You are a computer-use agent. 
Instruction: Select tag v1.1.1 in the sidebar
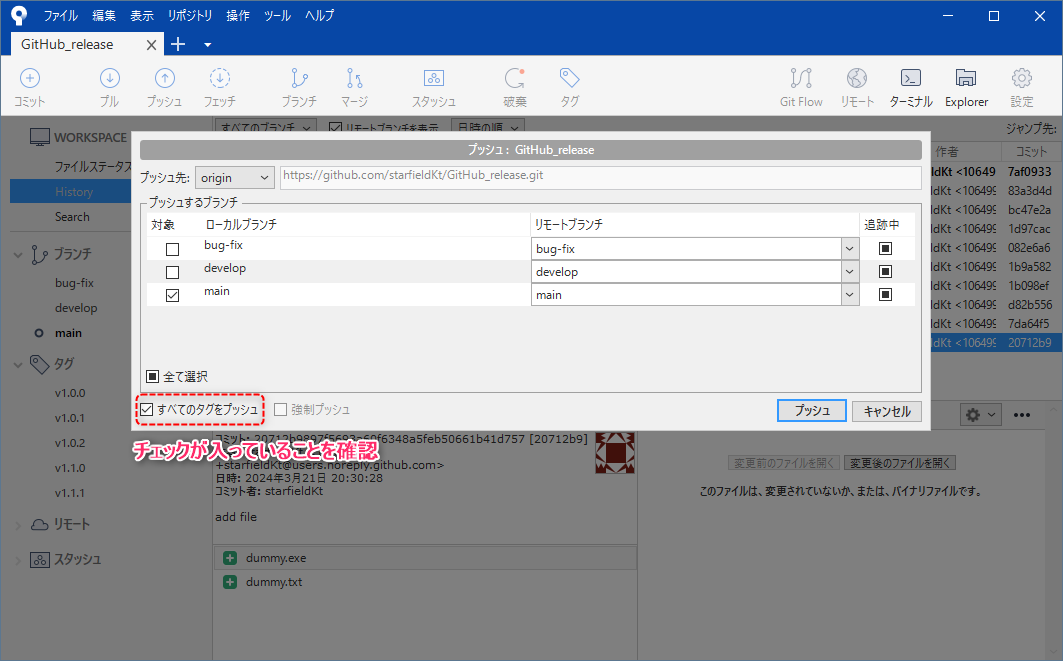tap(70, 494)
